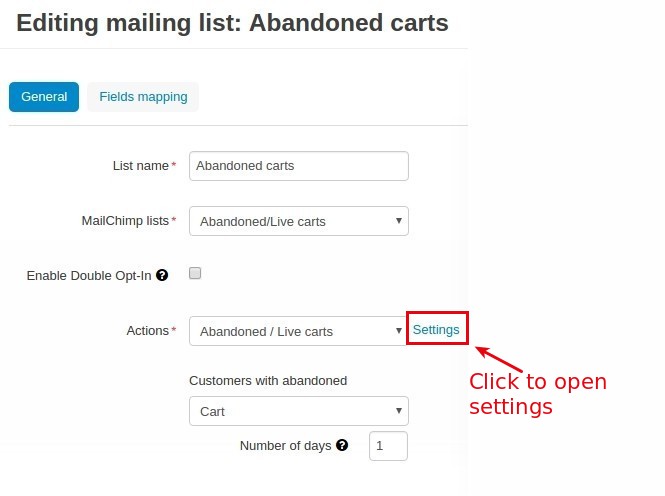Click the Number of days label text
The image size is (665, 496).
click(x=285, y=446)
